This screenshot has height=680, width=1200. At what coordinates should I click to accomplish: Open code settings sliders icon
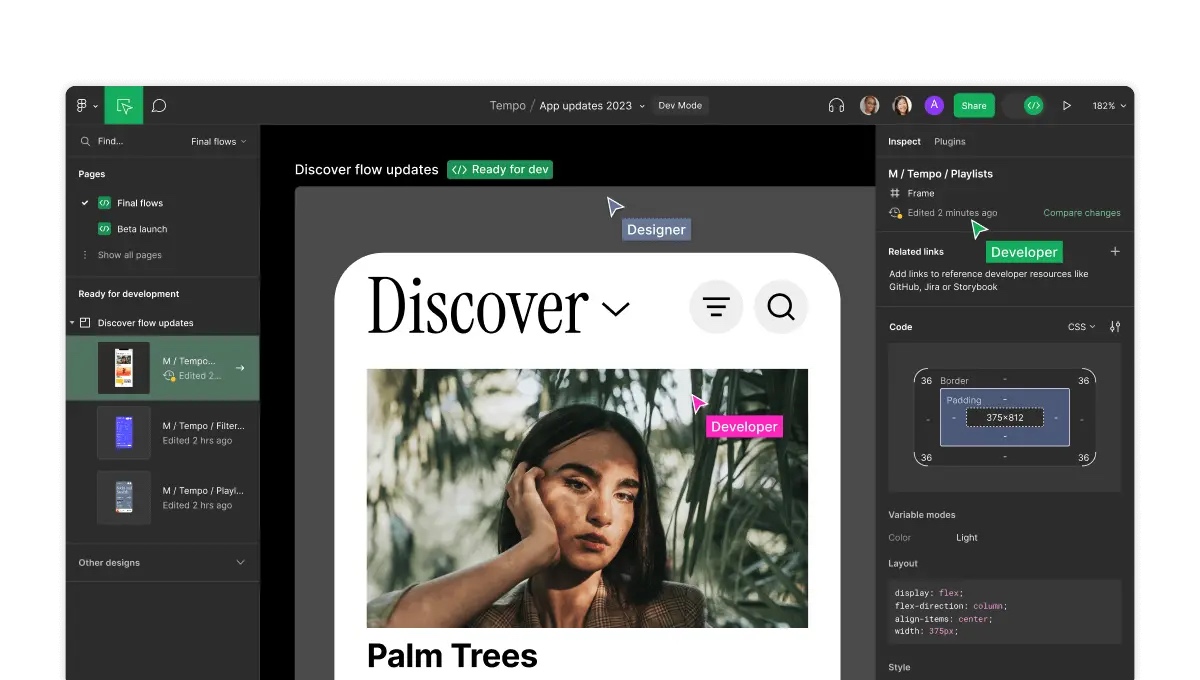(1115, 327)
